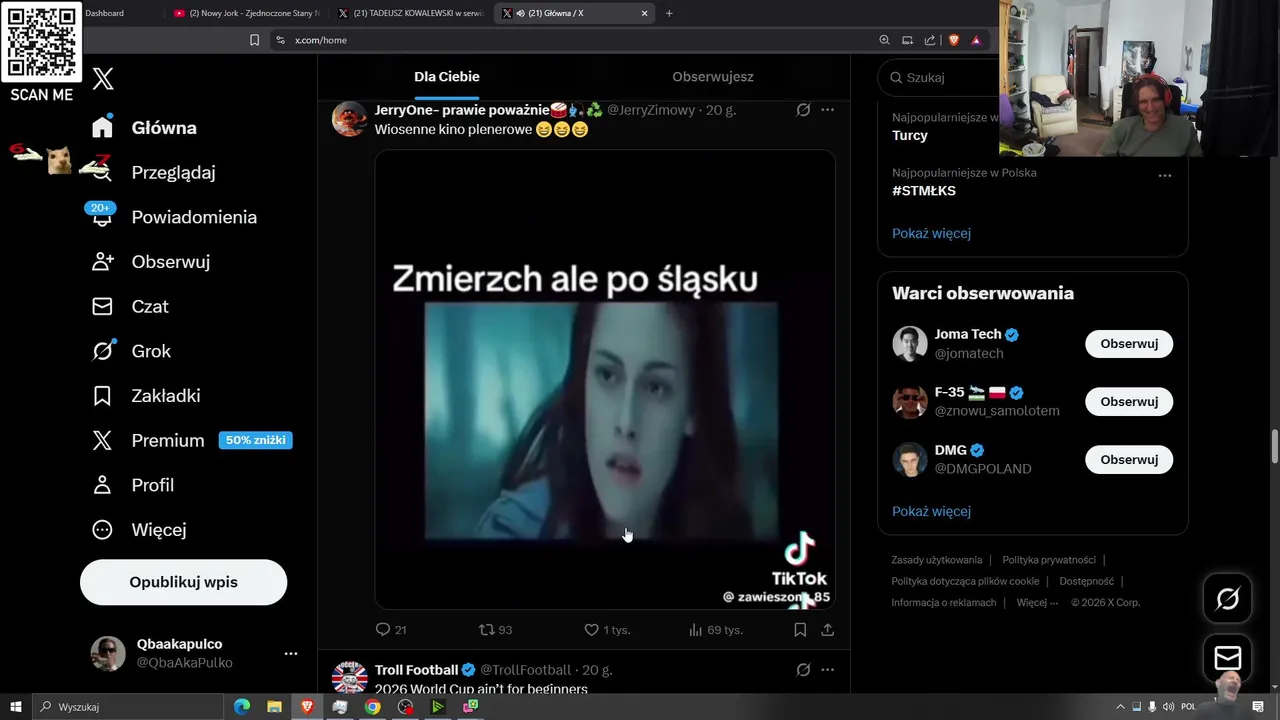The height and width of the screenshot is (720, 1280).
Task: Close the Główna / X browser tab
Action: (x=644, y=13)
